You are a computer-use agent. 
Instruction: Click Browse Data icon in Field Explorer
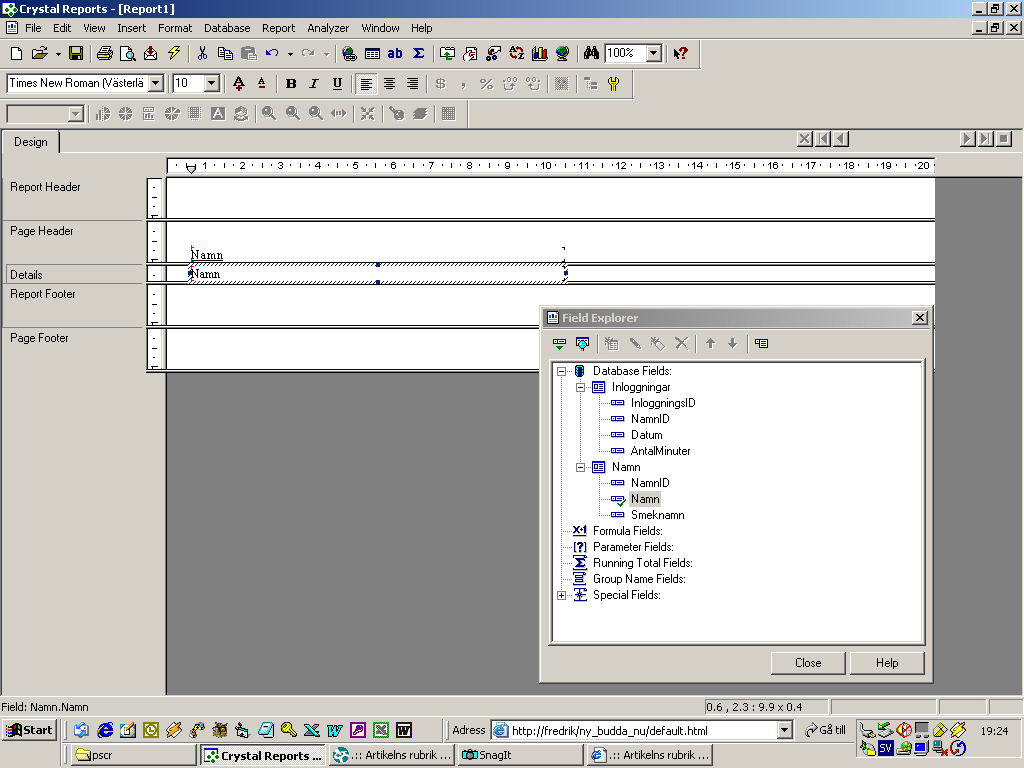(582, 344)
